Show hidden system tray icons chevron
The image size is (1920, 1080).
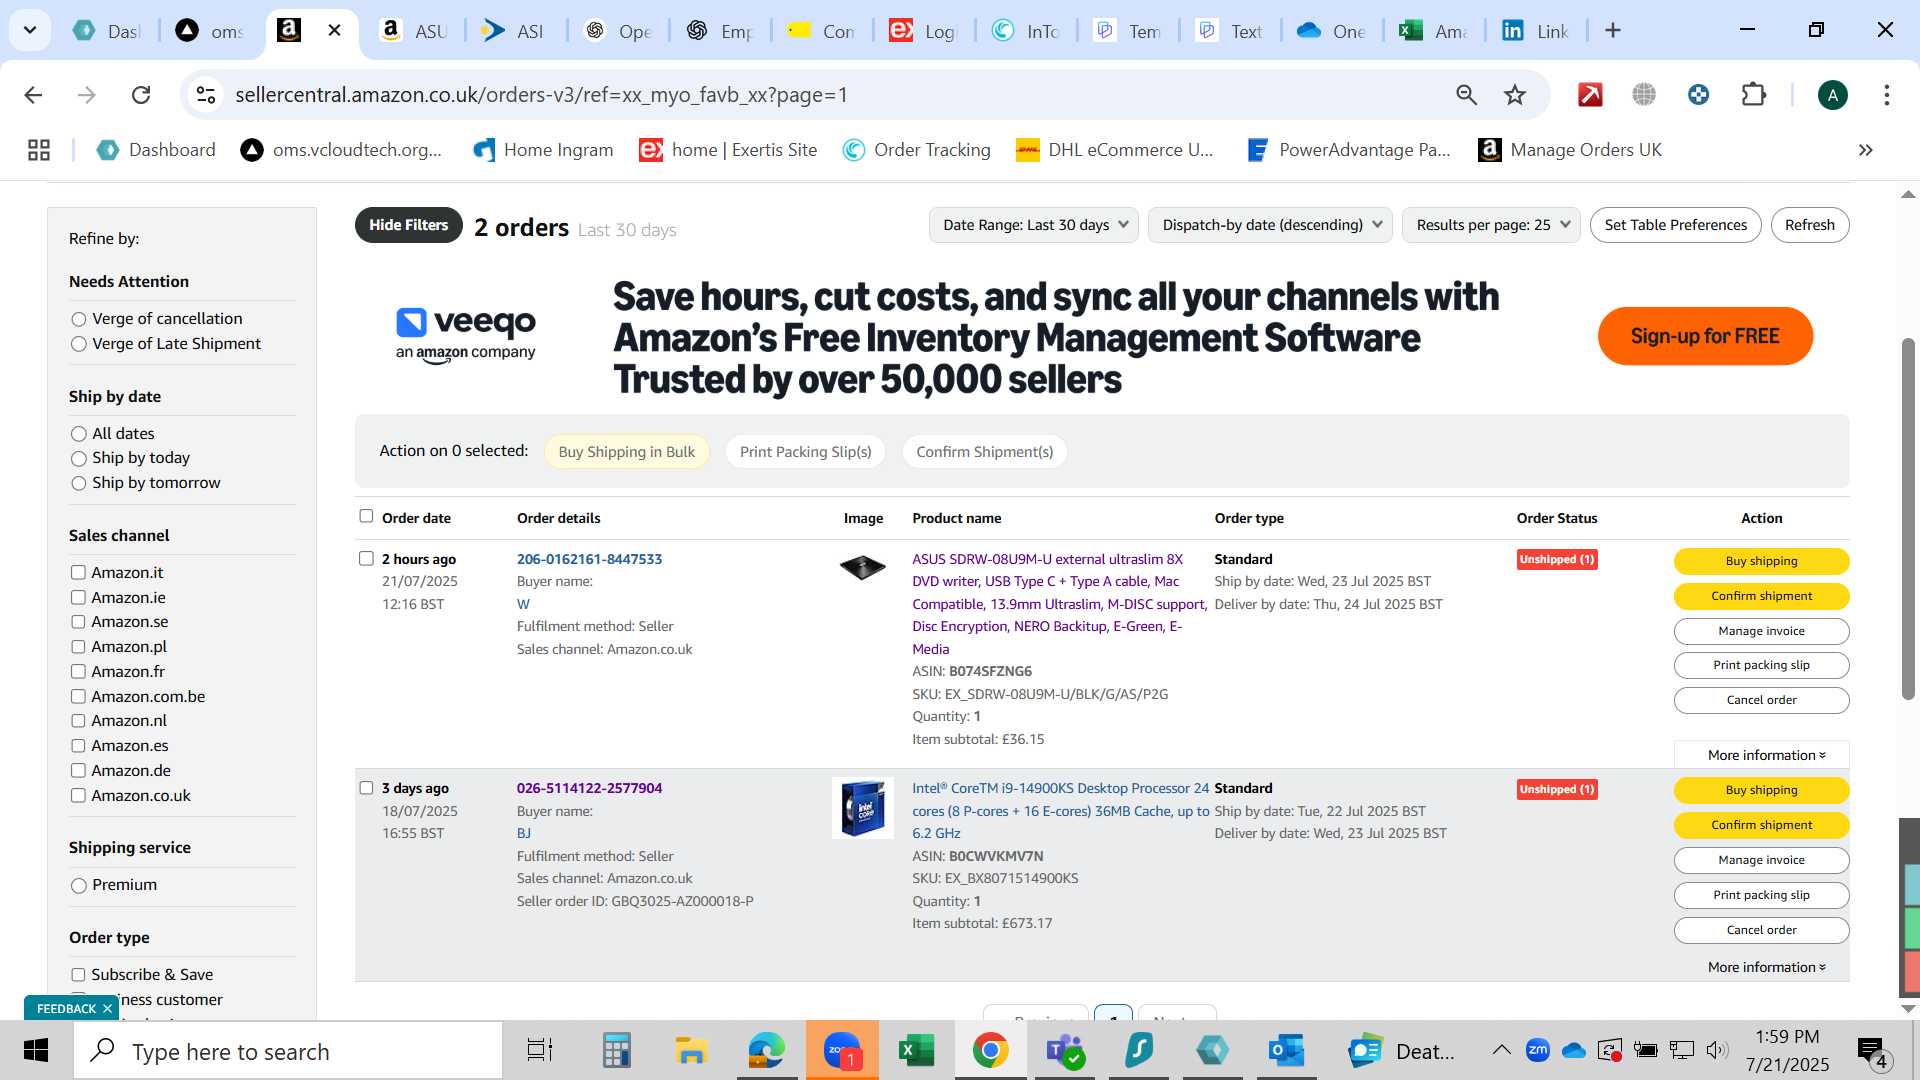(1501, 1050)
